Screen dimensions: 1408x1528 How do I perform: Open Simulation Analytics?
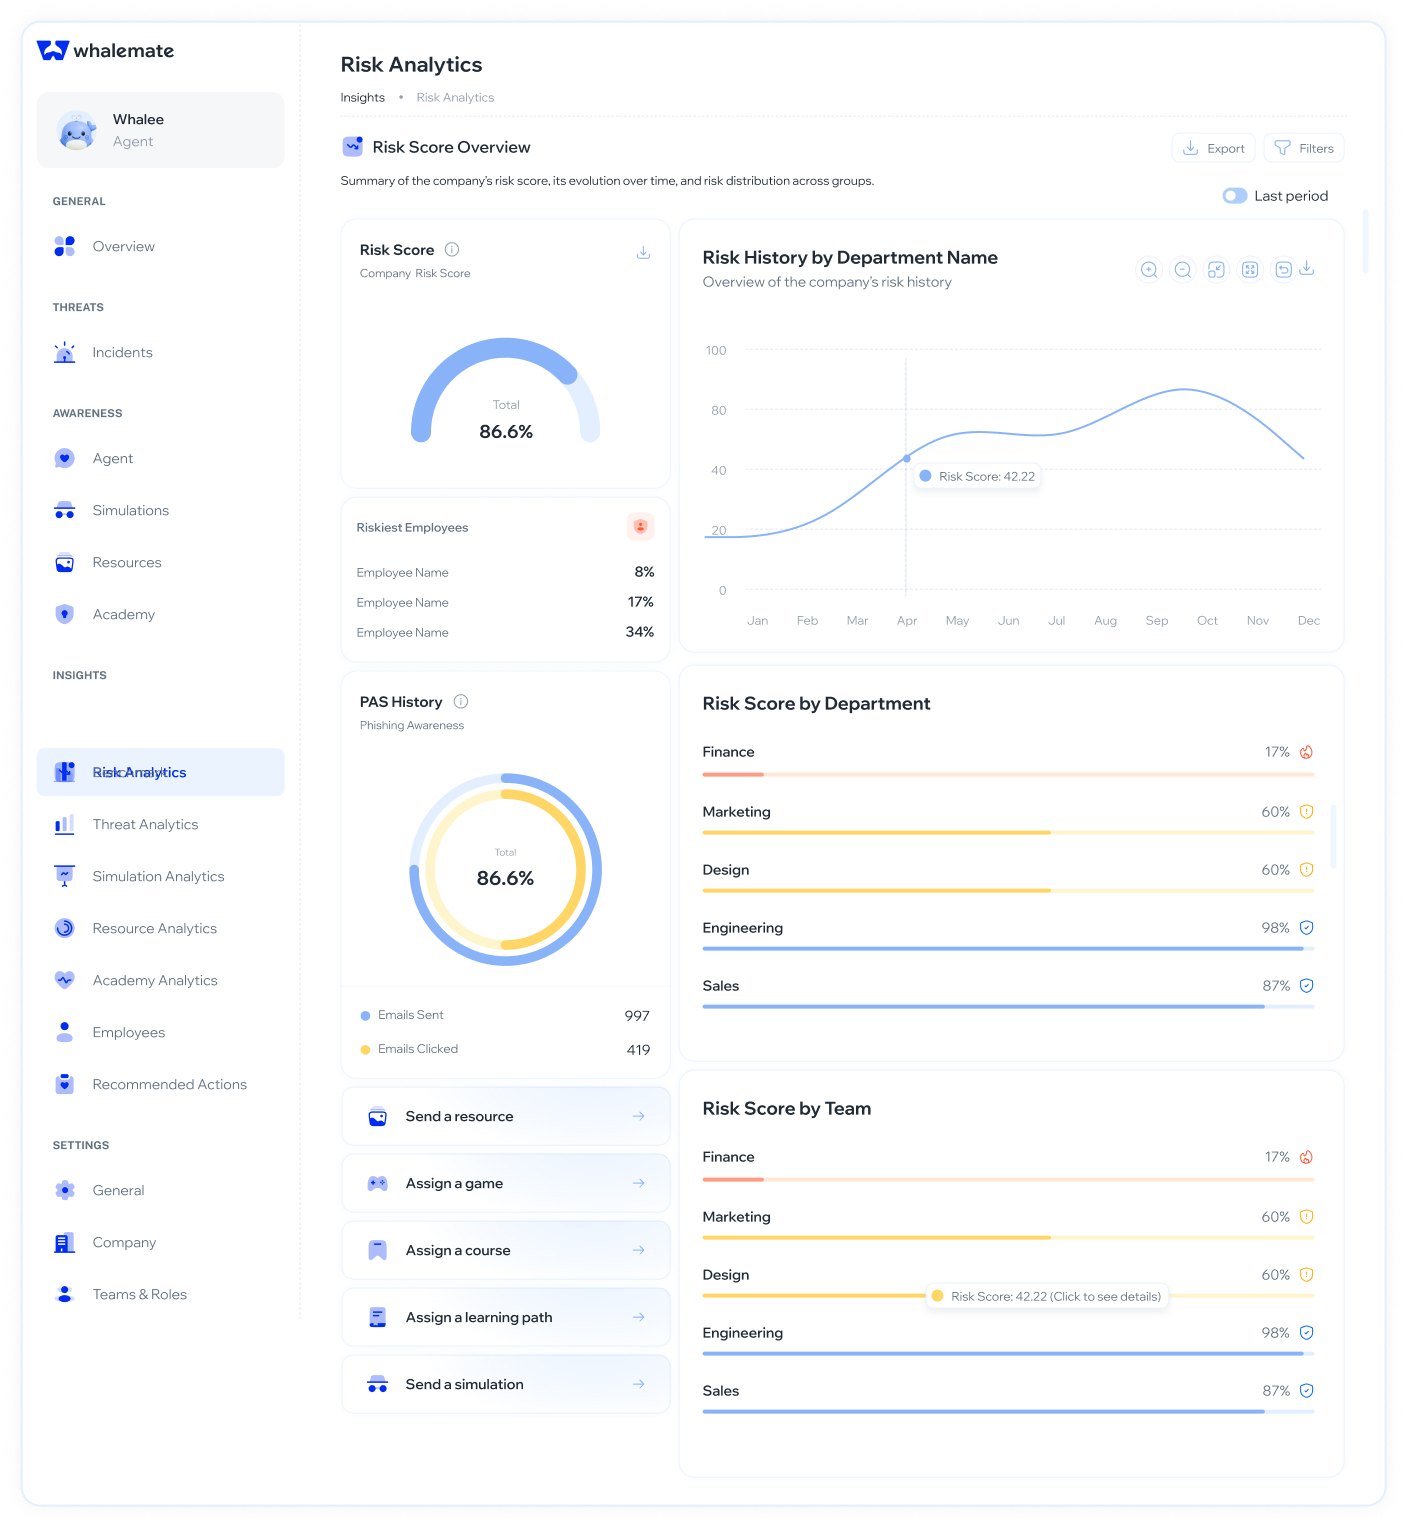tap(160, 876)
